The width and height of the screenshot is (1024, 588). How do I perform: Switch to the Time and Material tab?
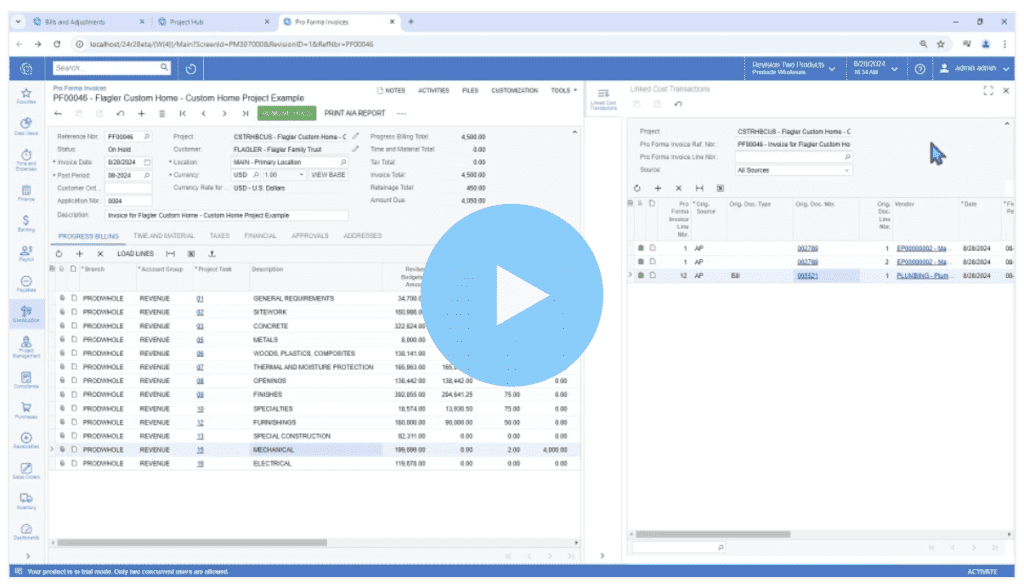pos(166,236)
